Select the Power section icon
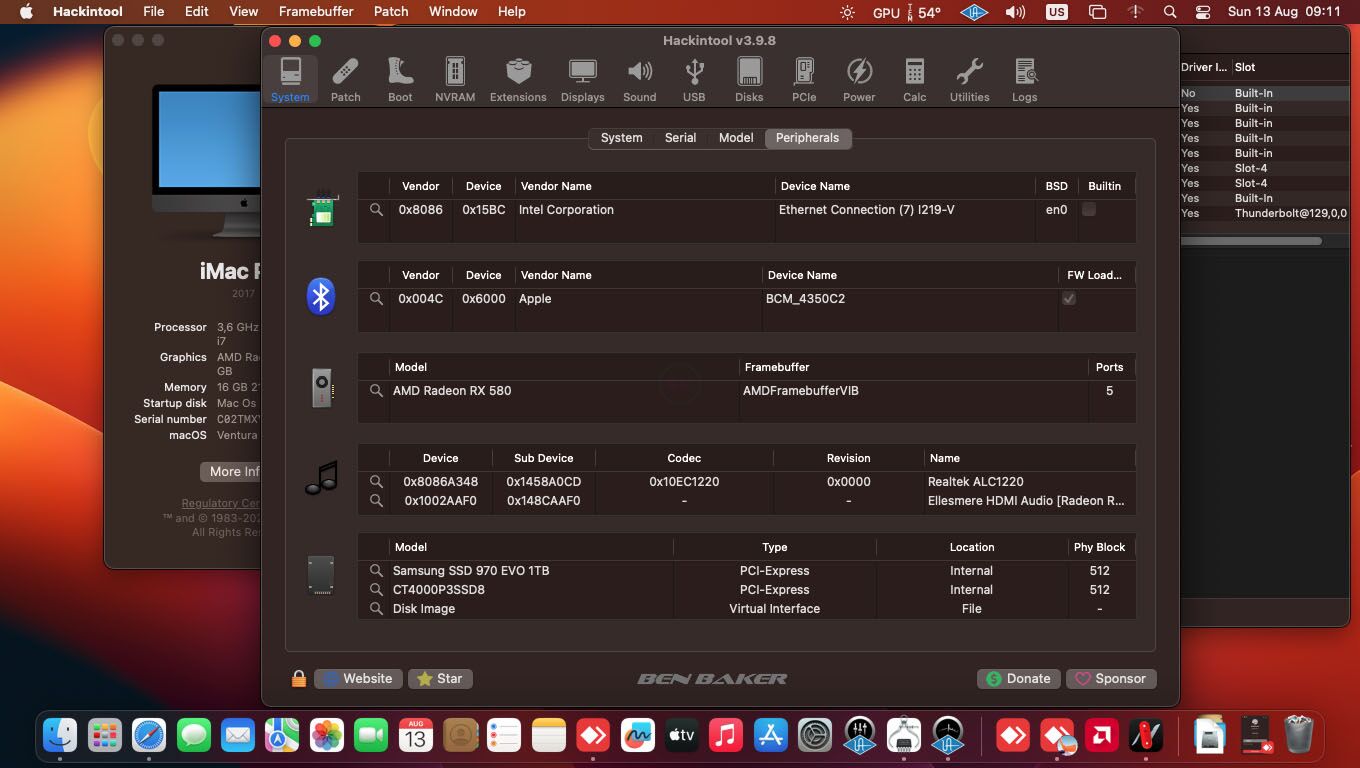This screenshot has width=1360, height=768. coord(859,78)
